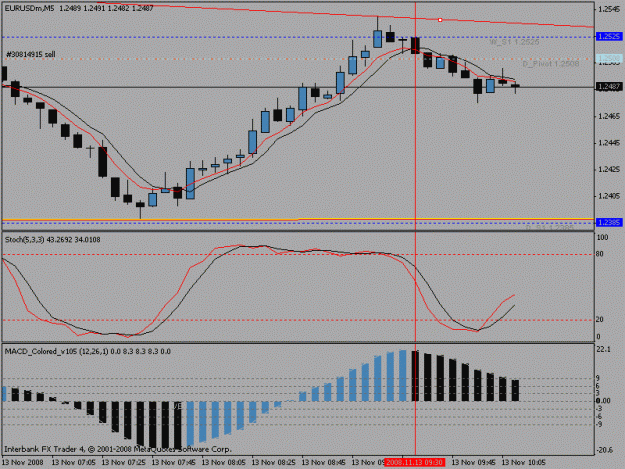Click the cyan 1.2508 pivot price tag

pyautogui.click(x=609, y=59)
